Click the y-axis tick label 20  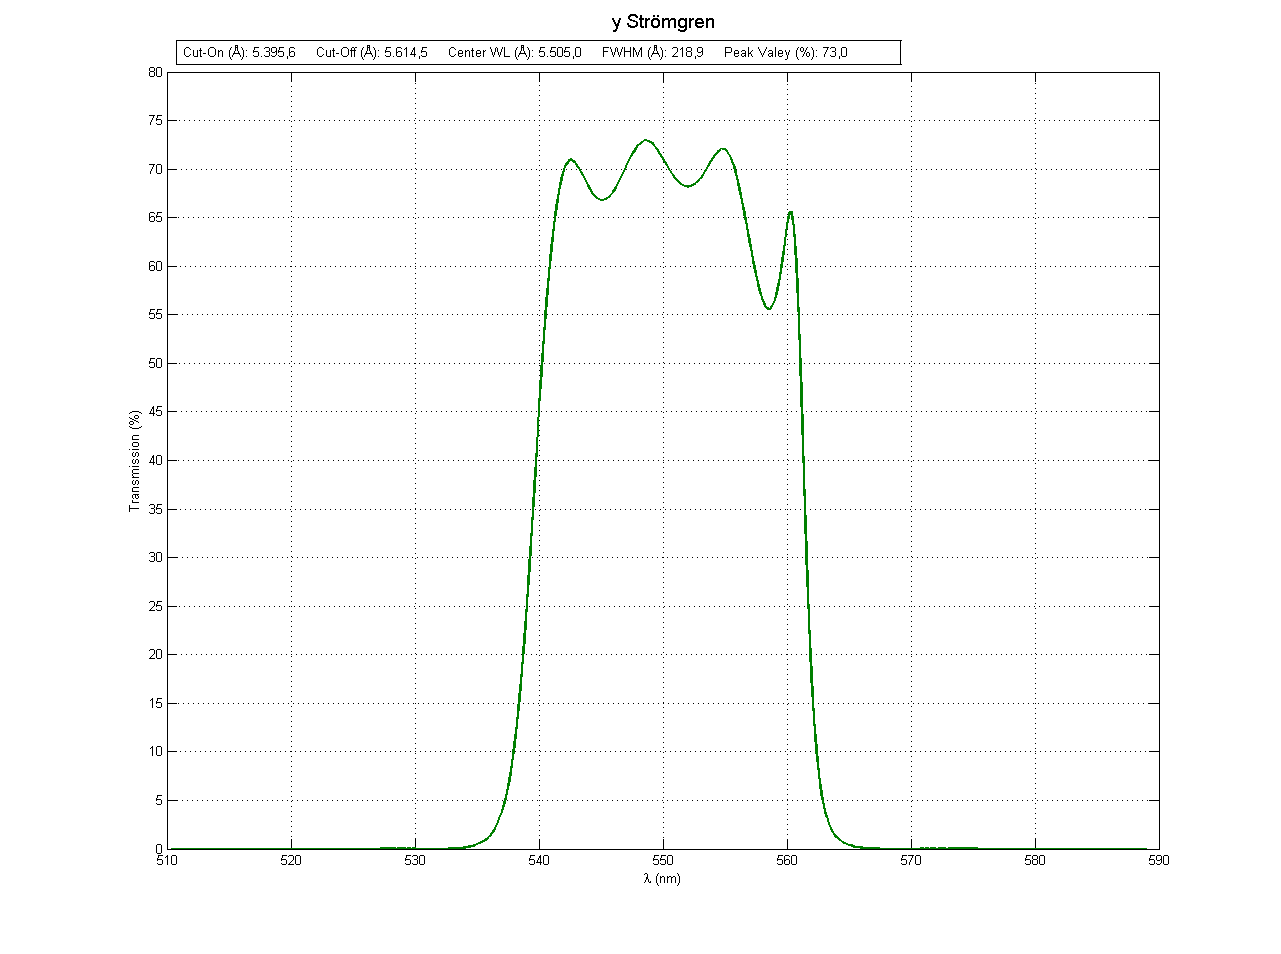coord(156,655)
